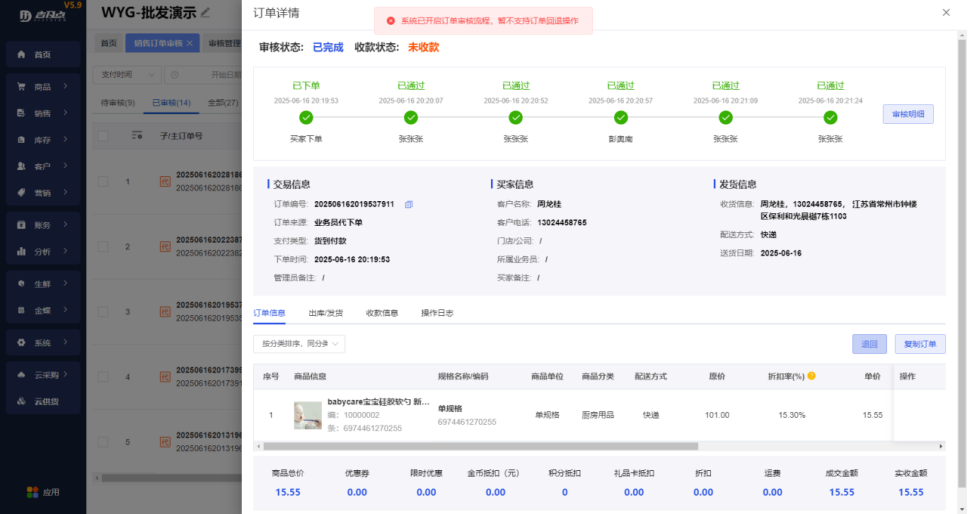968x514 pixels.
Task: Switch to the 操作日志 tab
Action: pos(437,313)
